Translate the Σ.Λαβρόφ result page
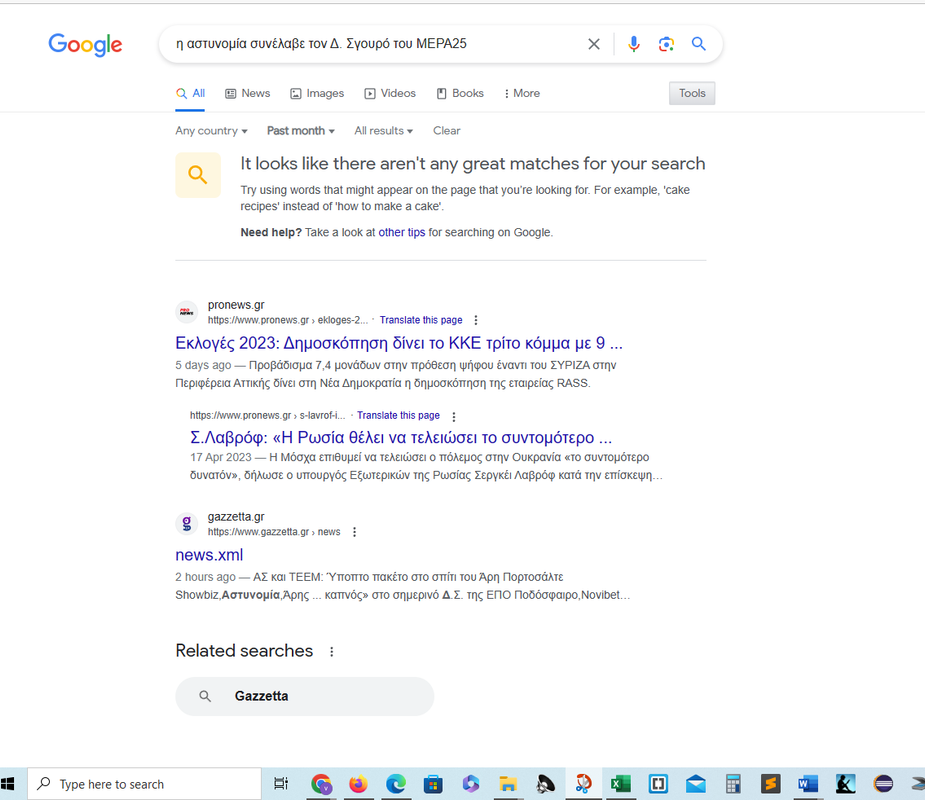The width and height of the screenshot is (925, 800). coord(398,415)
